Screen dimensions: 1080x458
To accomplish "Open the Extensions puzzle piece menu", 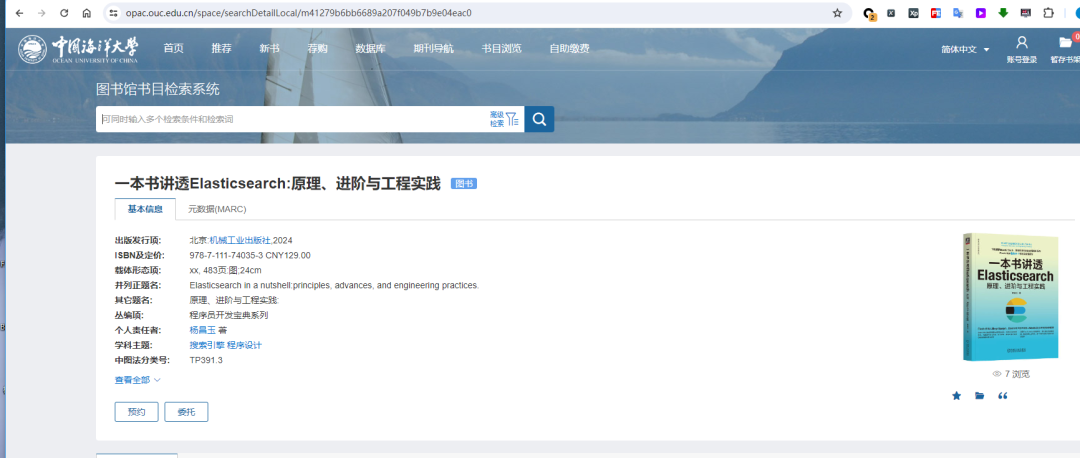I will point(1048,13).
